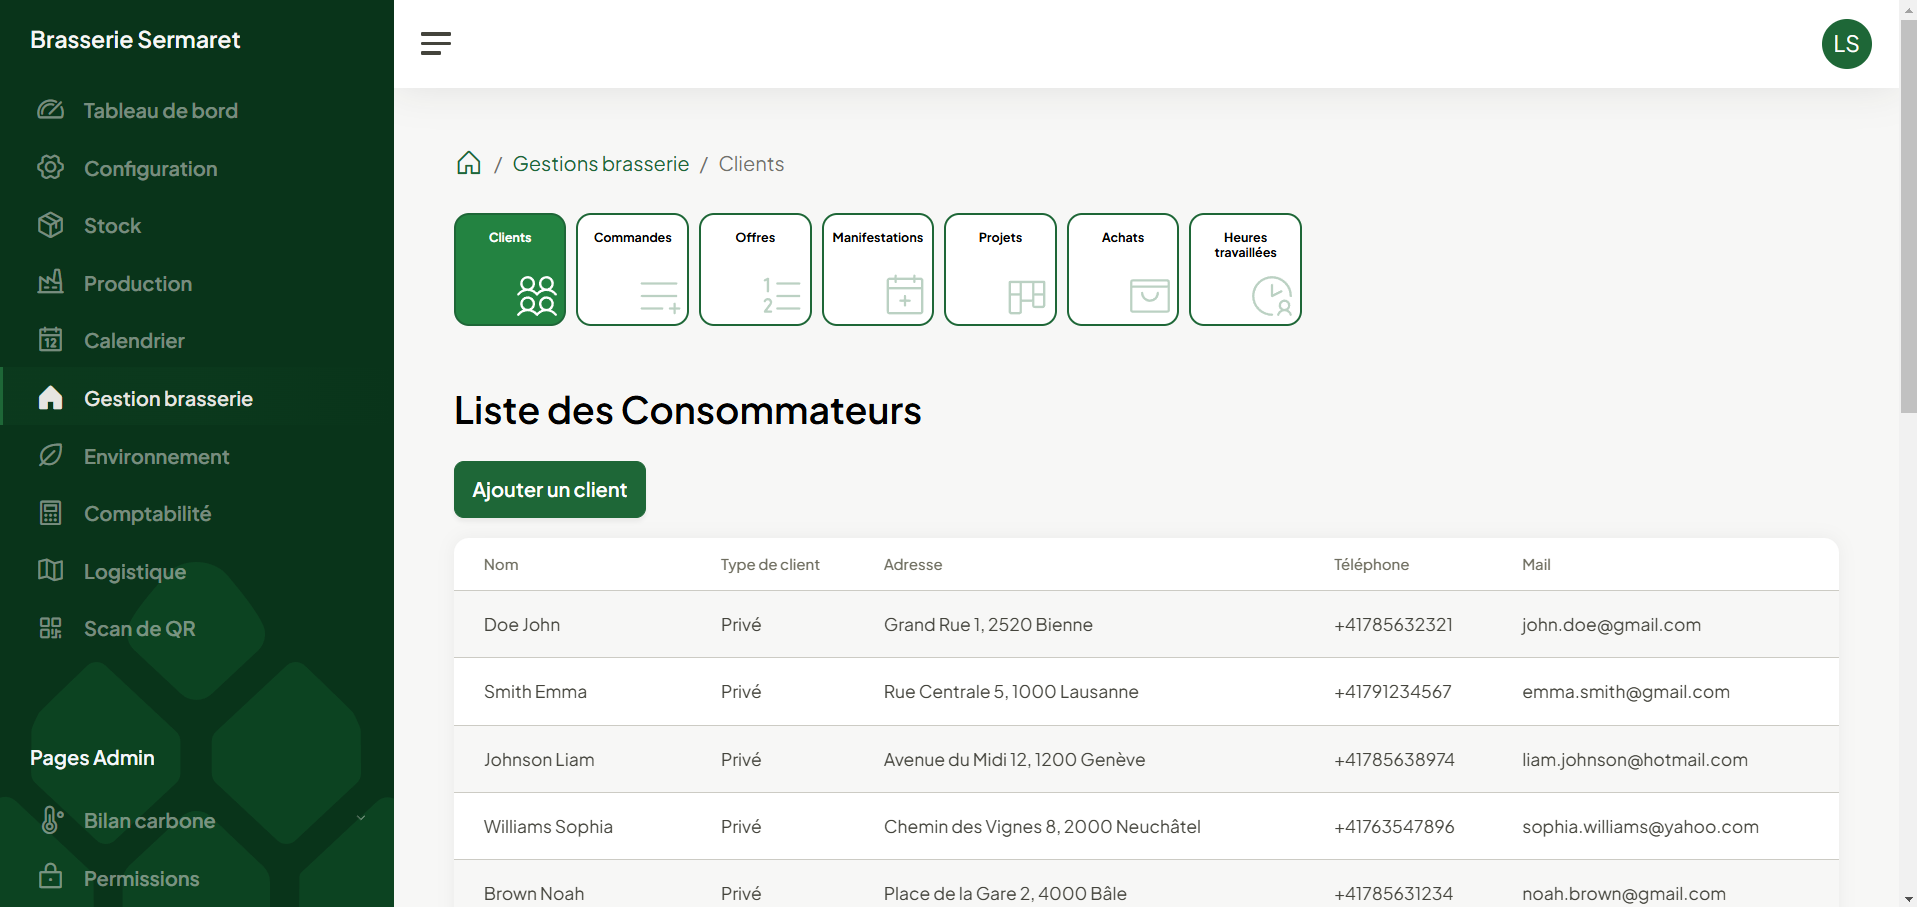Open the Environnement section
Image resolution: width=1917 pixels, height=907 pixels.
(x=156, y=456)
